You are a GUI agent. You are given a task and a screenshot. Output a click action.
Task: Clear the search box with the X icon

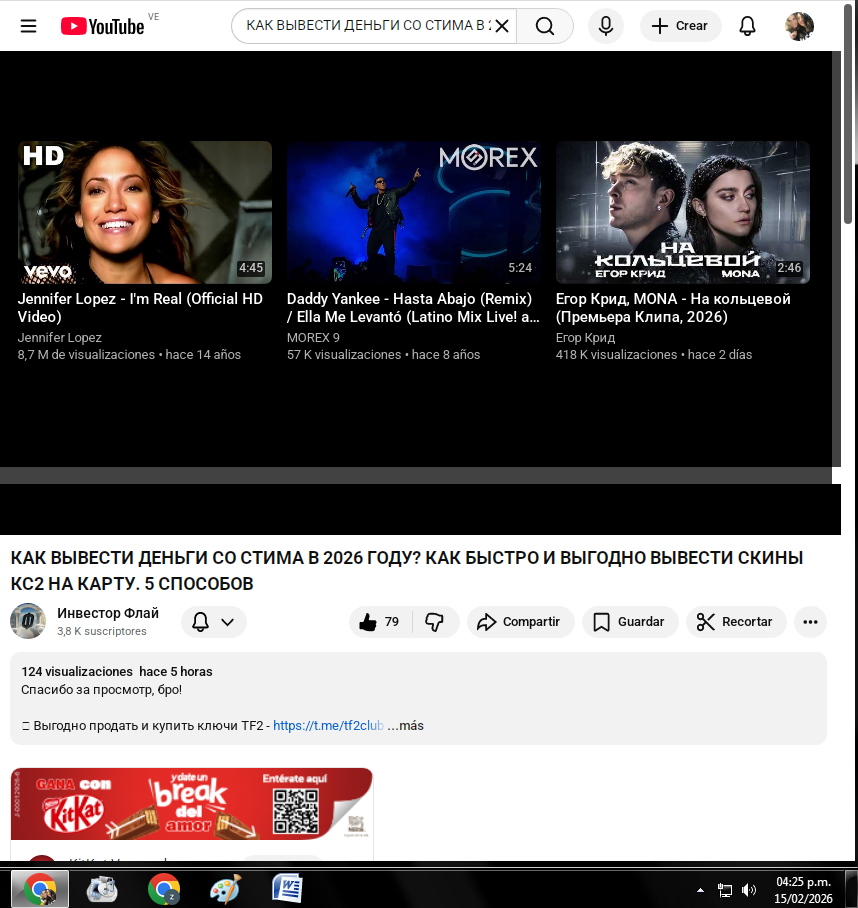502,26
